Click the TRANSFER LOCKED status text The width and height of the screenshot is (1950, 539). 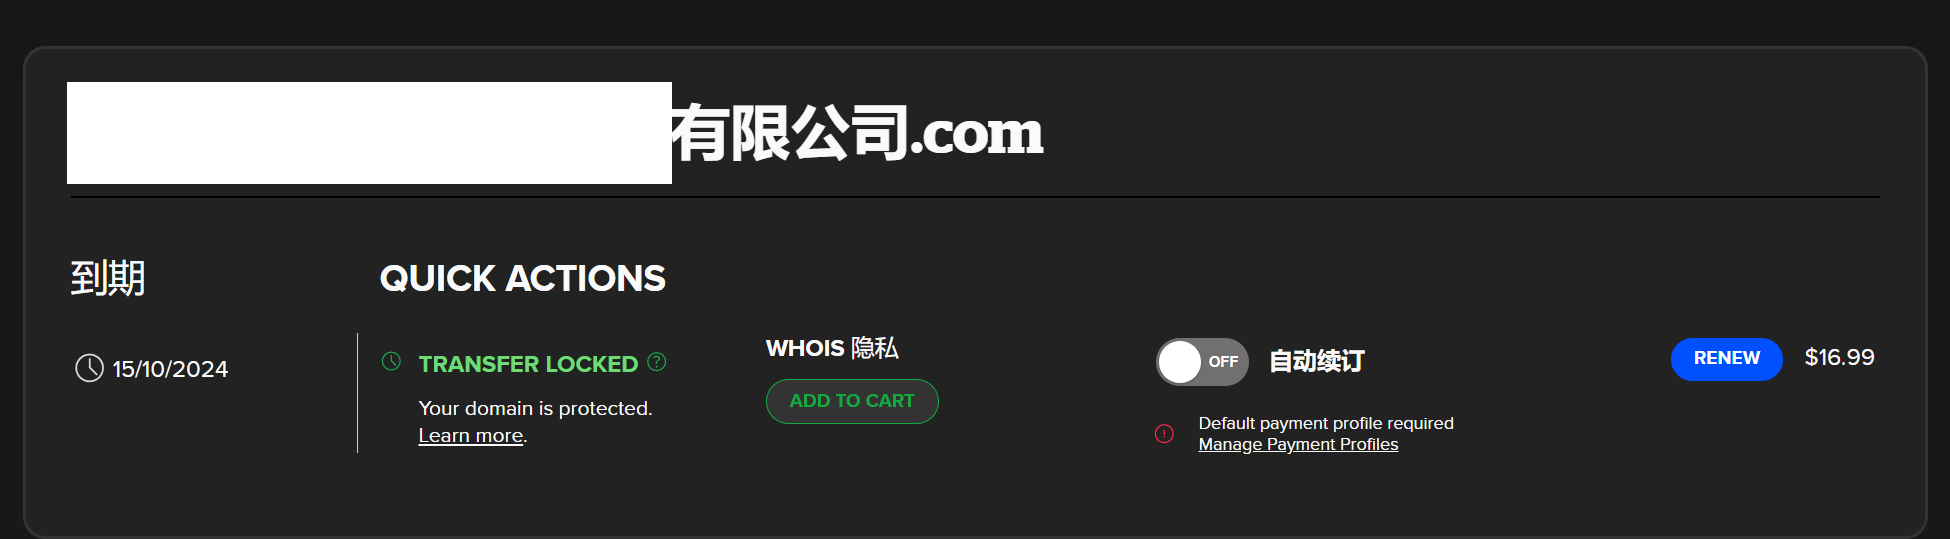click(x=528, y=364)
